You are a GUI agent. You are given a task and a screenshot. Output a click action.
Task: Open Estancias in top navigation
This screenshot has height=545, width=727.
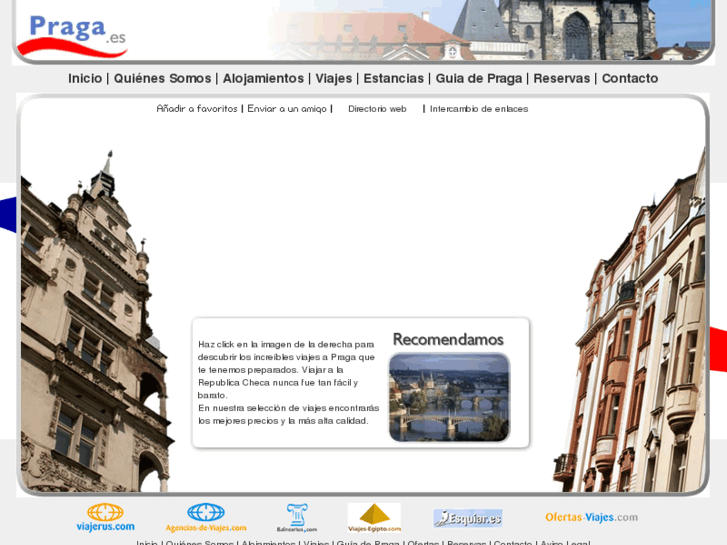pos(394,78)
